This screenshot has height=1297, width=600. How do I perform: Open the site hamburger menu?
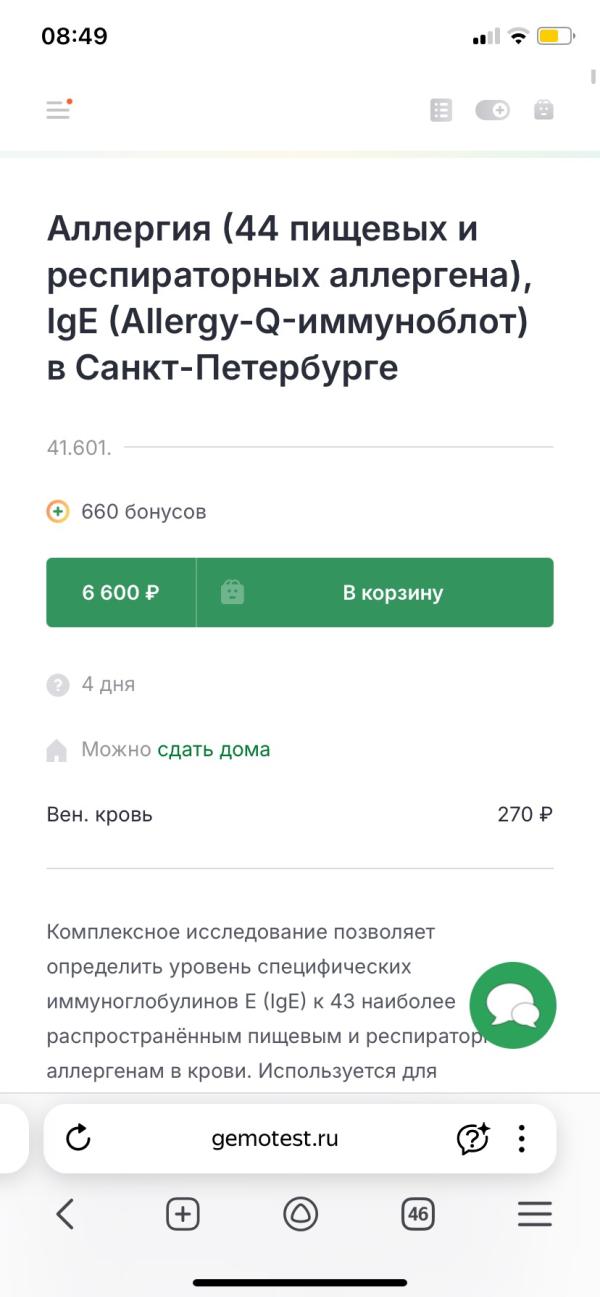(59, 110)
